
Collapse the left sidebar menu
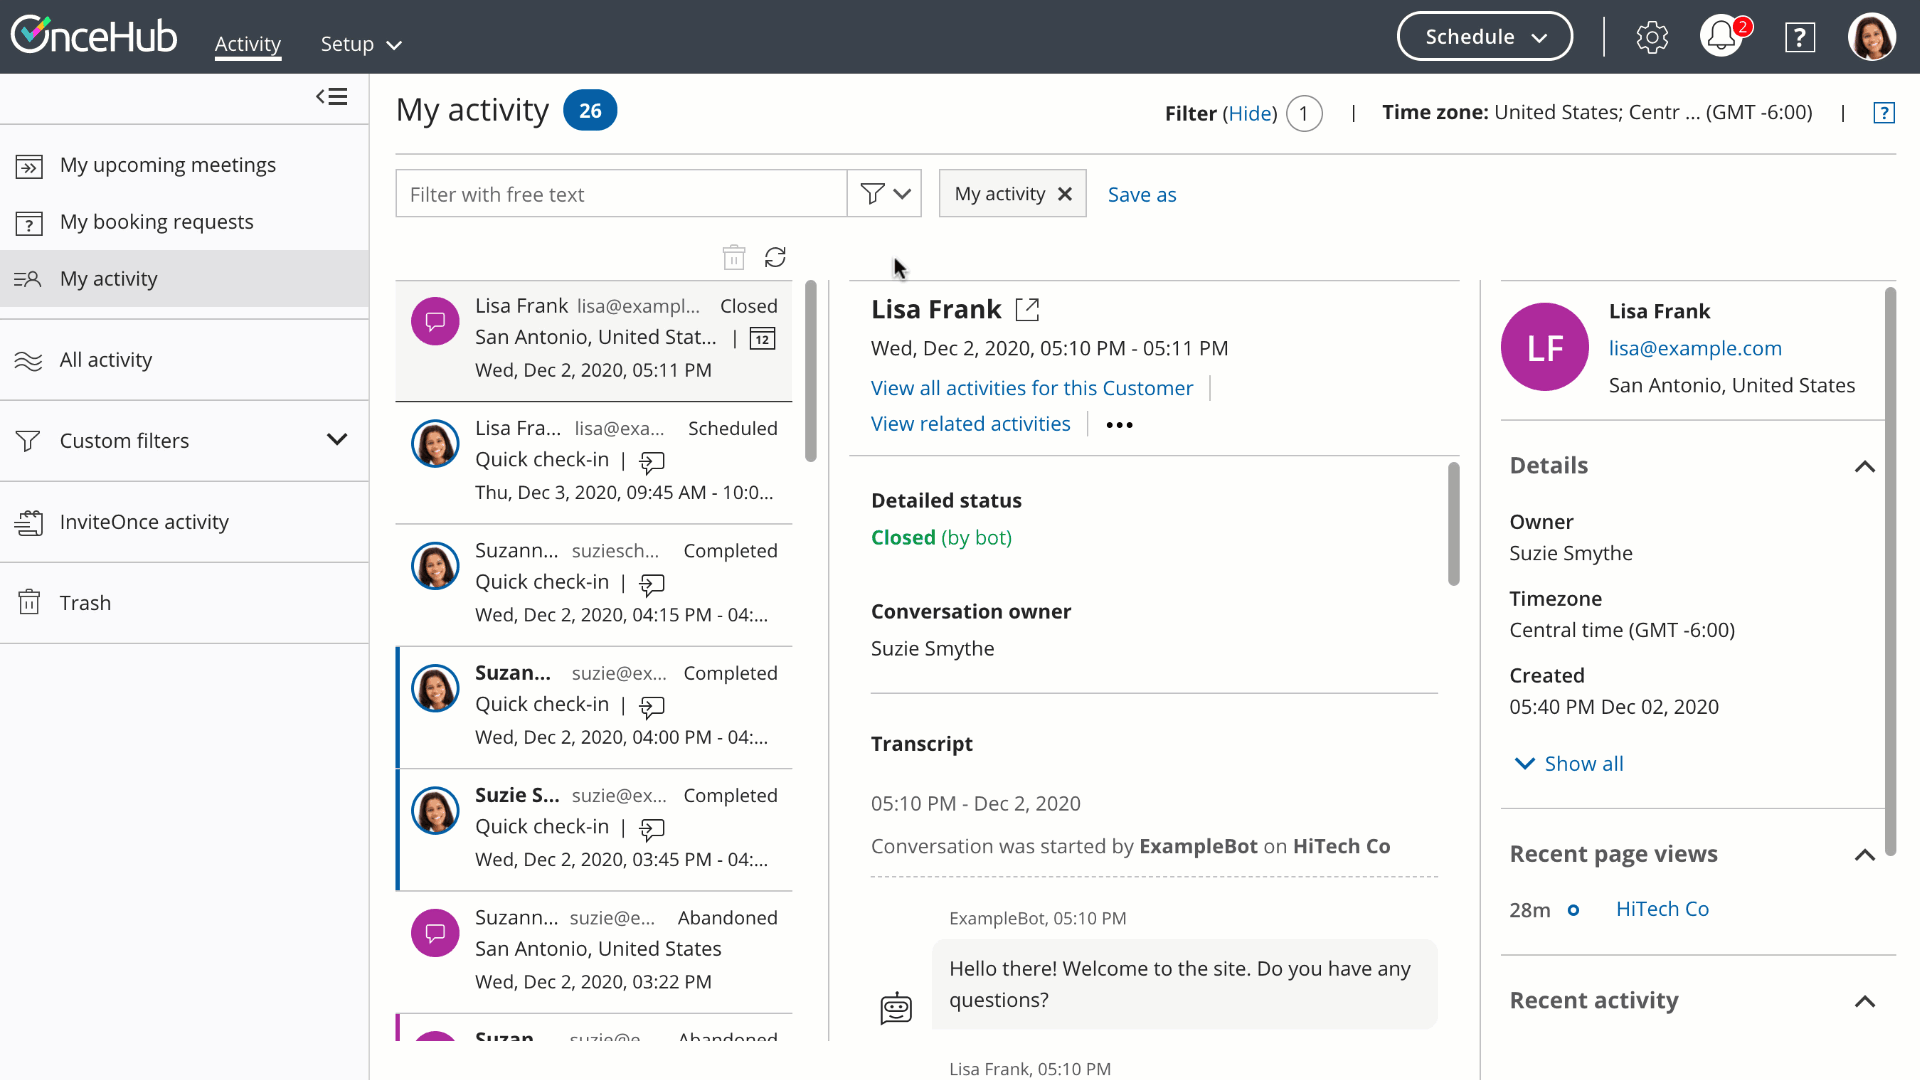[332, 97]
